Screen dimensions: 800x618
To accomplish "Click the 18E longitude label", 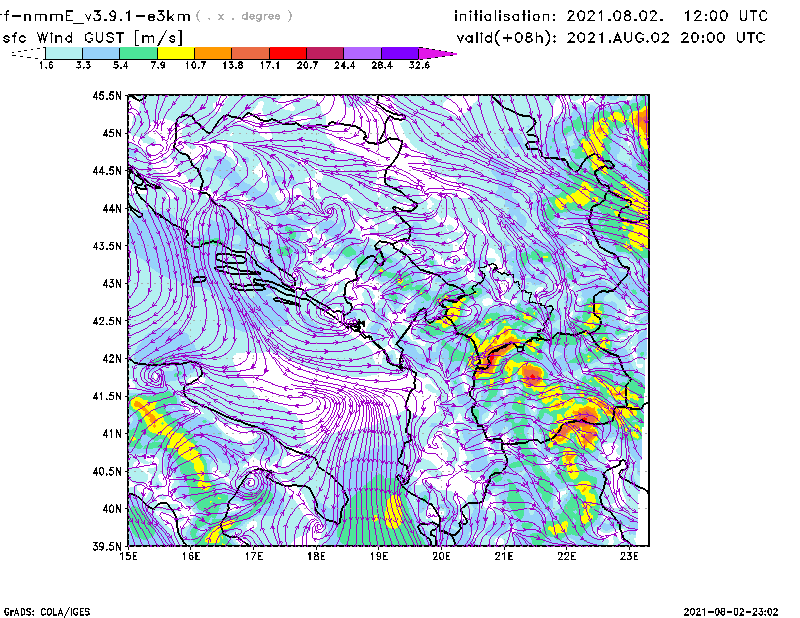I will pos(316,556).
